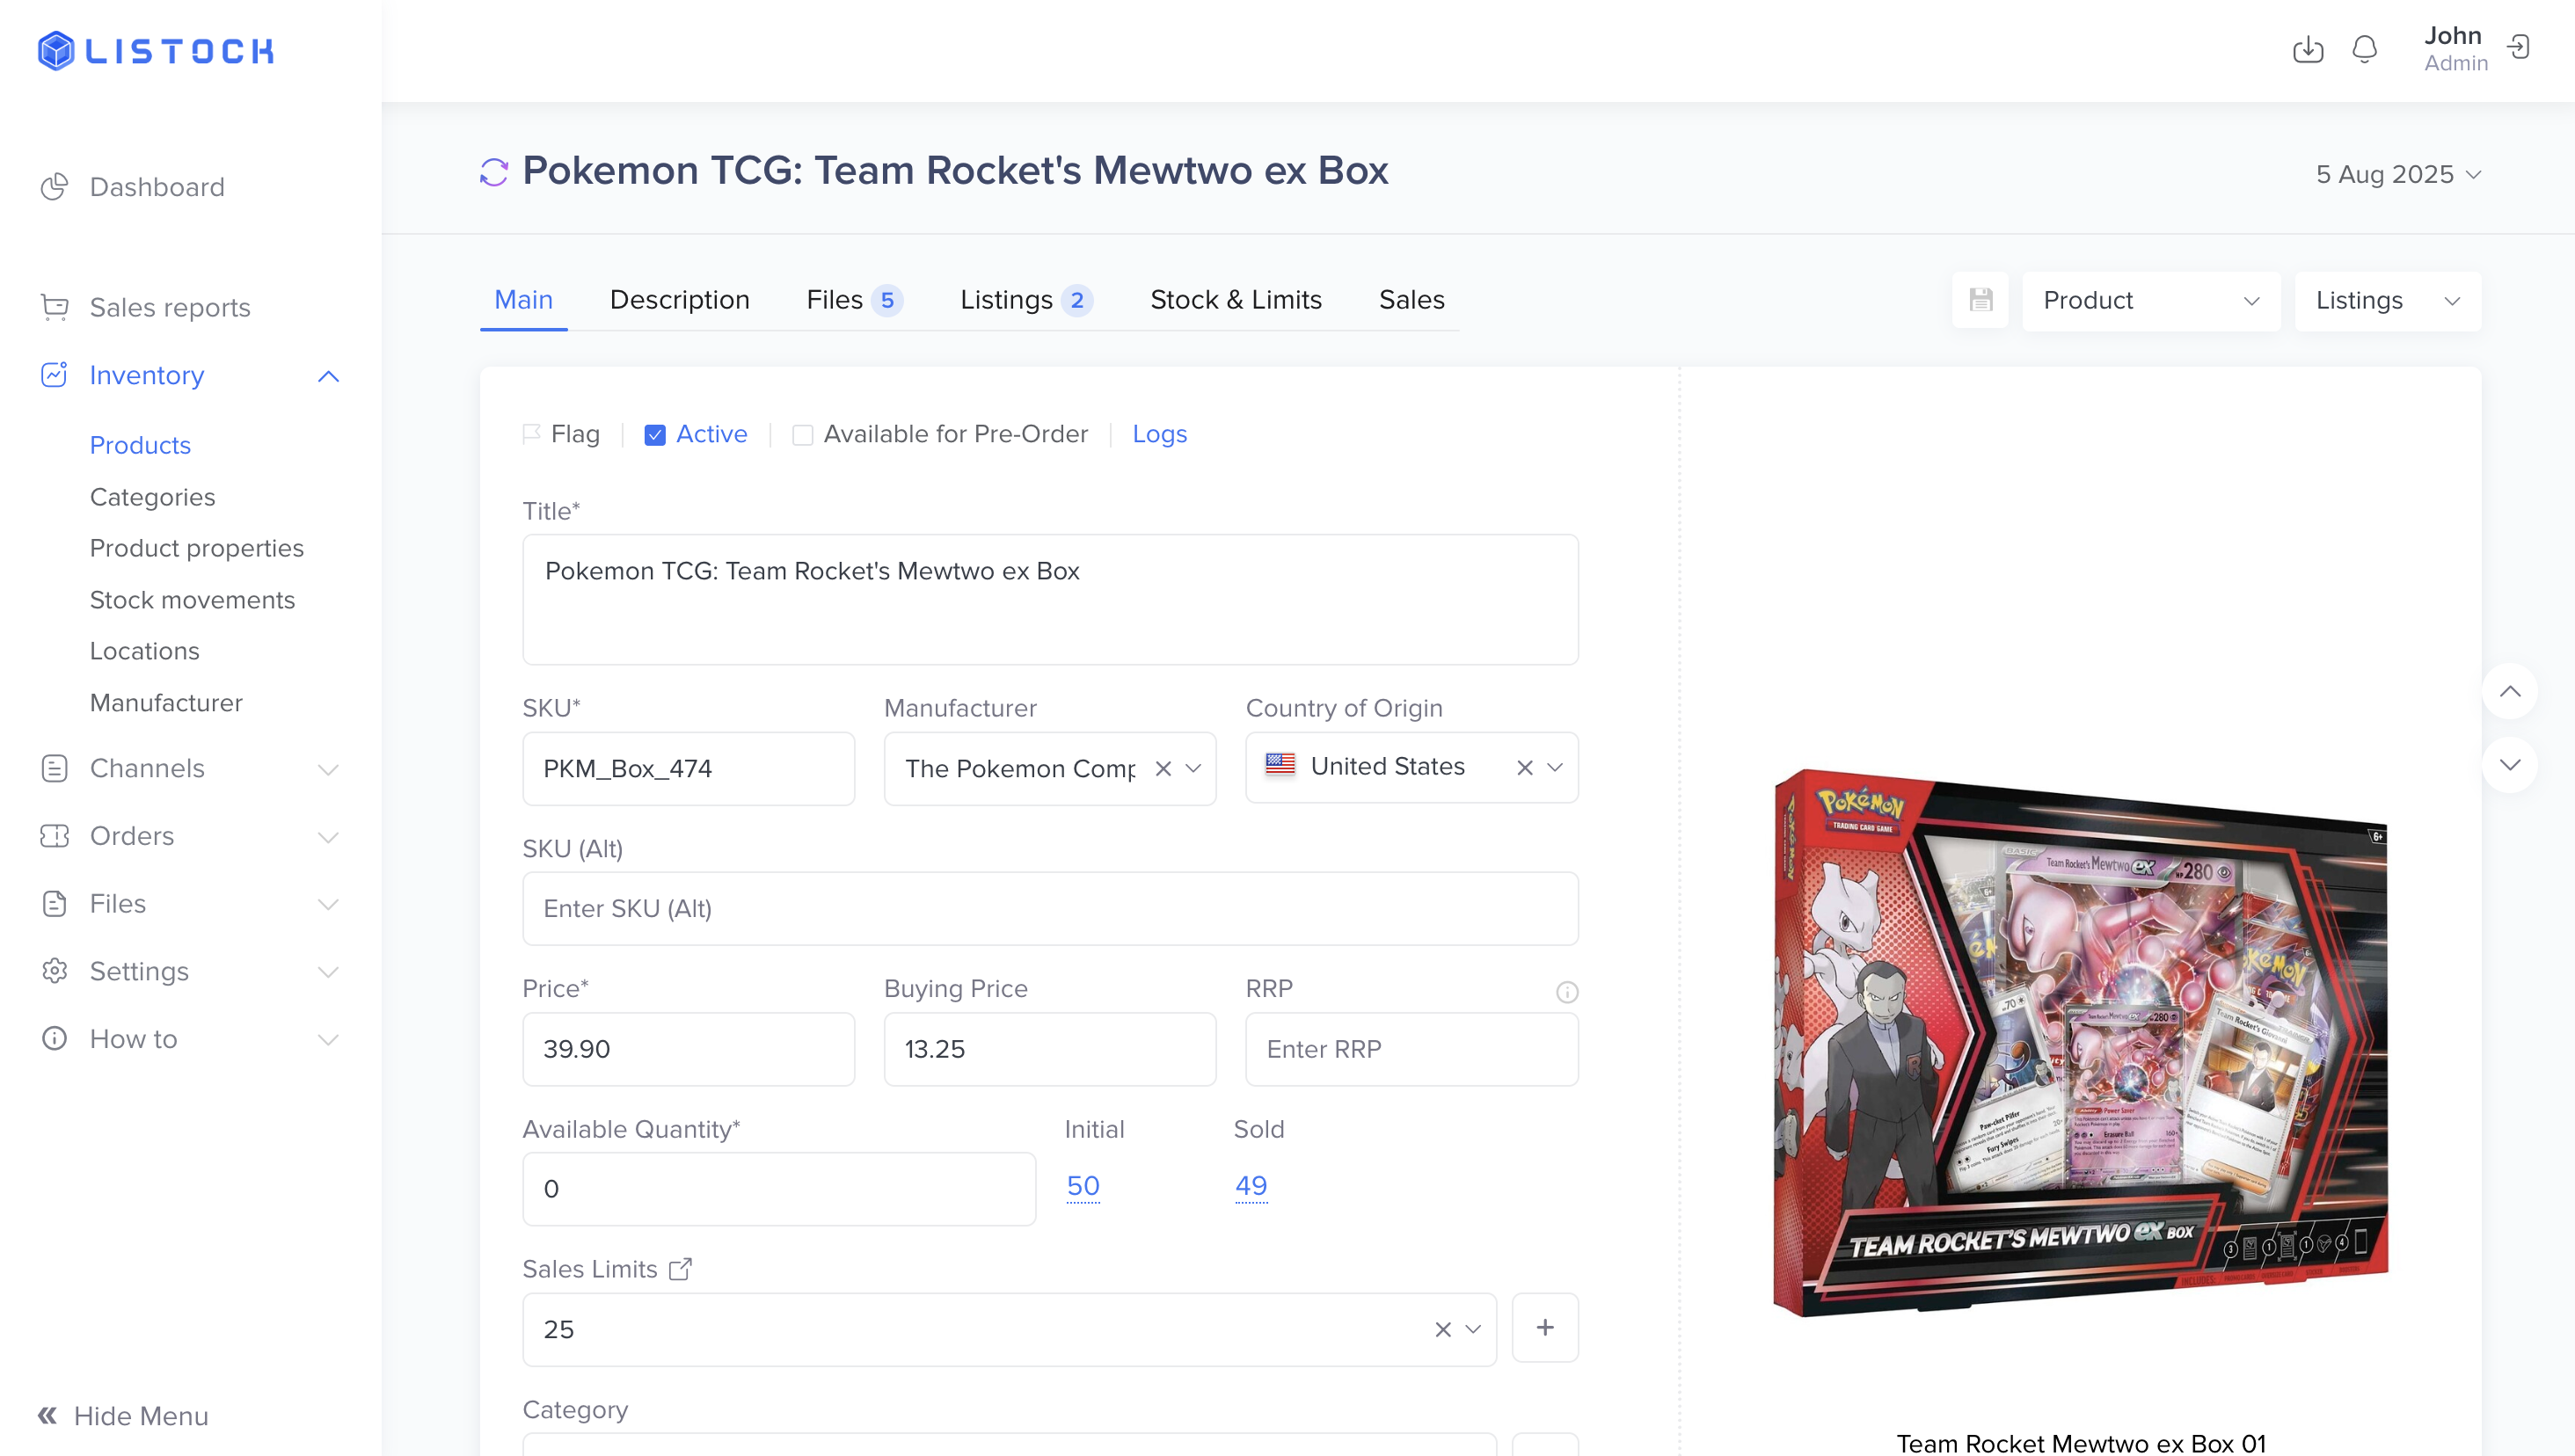Toggle the Active checkbox
This screenshot has height=1456, width=2575.
[x=655, y=435]
